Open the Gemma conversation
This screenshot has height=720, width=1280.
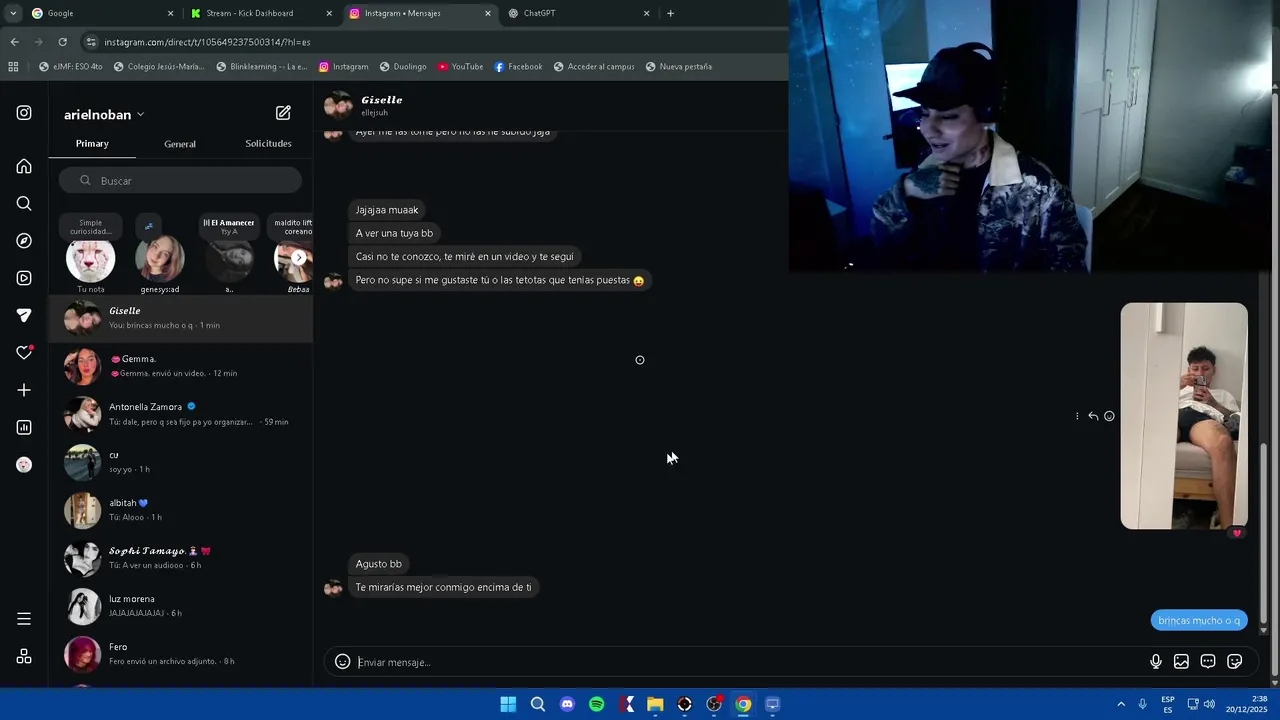[x=180, y=366]
